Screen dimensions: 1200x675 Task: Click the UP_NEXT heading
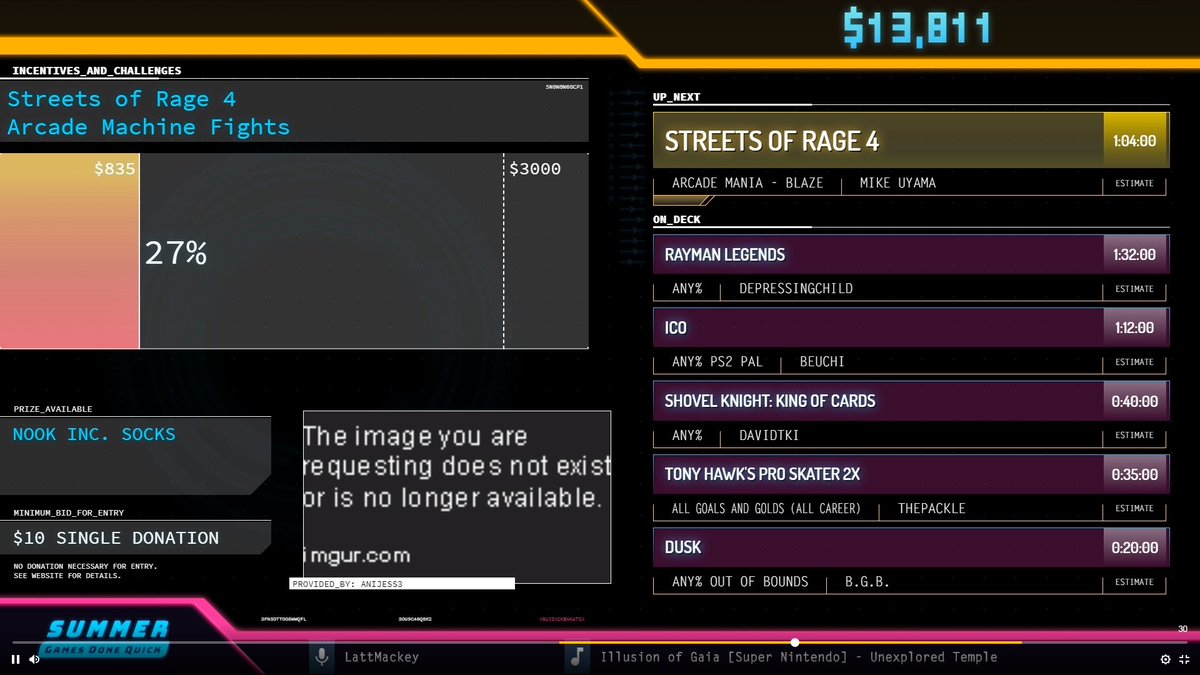pos(676,97)
